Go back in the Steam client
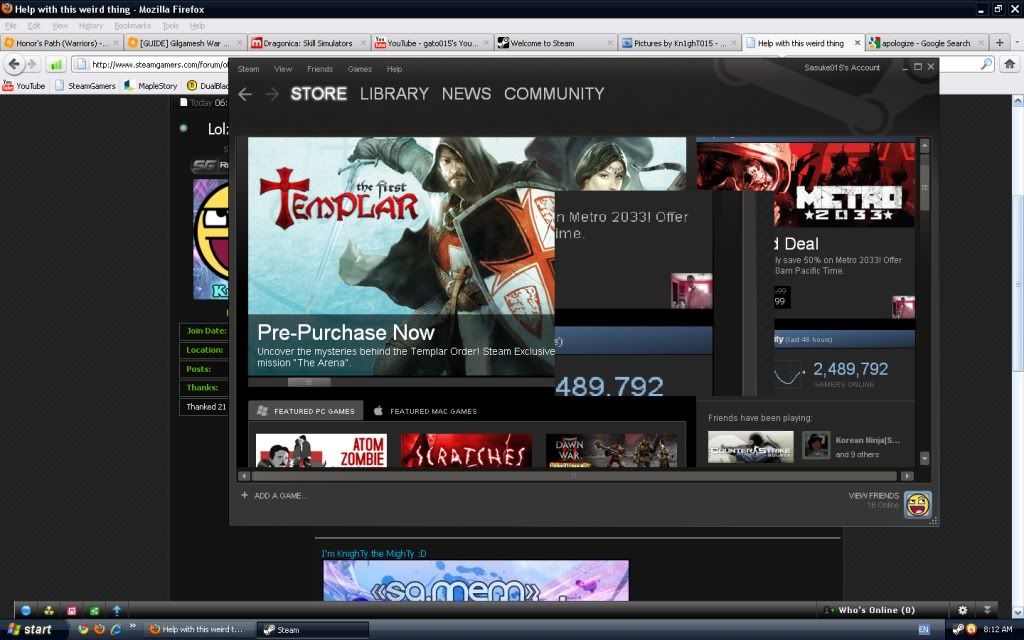Image resolution: width=1024 pixels, height=640 pixels. tap(245, 94)
